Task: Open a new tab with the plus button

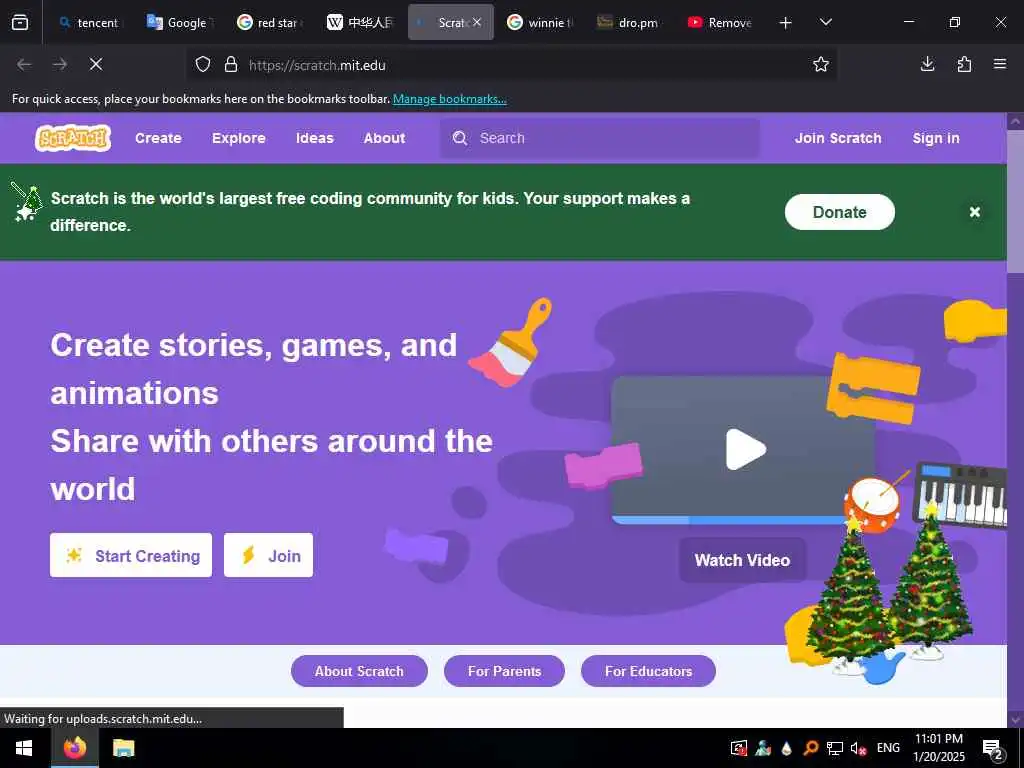Action: point(786,23)
